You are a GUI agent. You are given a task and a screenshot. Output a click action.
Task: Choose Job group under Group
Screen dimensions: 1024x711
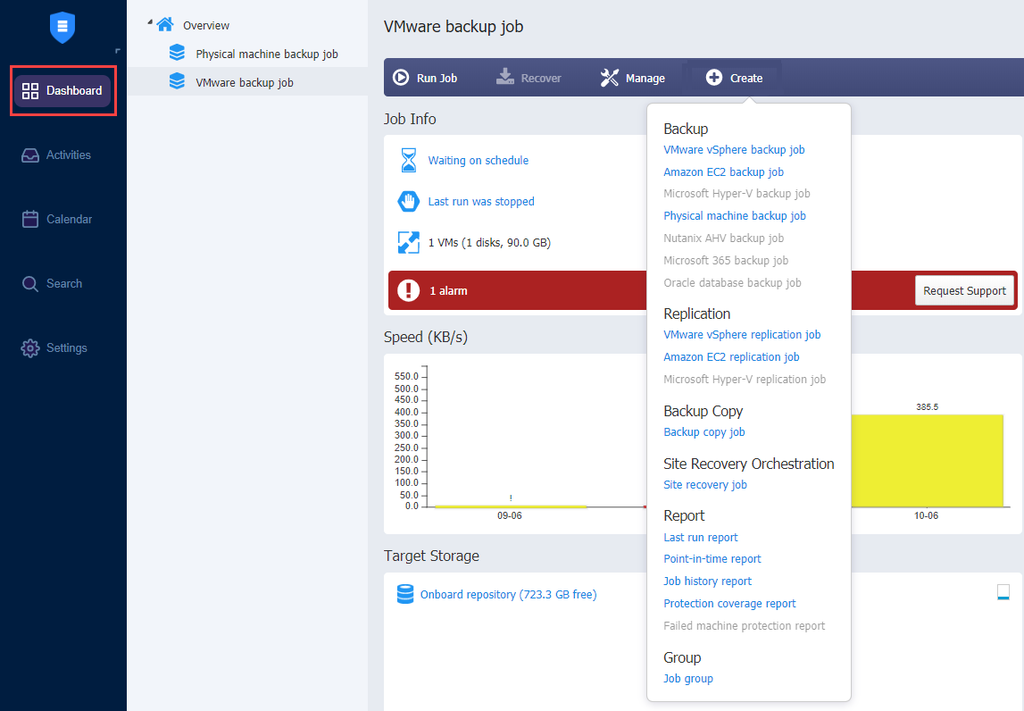coord(688,678)
